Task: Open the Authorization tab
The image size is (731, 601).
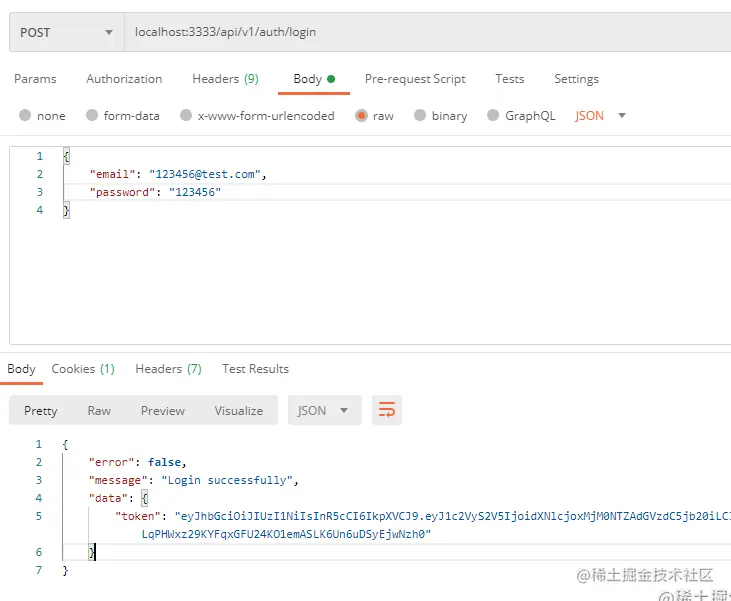Action: point(124,79)
